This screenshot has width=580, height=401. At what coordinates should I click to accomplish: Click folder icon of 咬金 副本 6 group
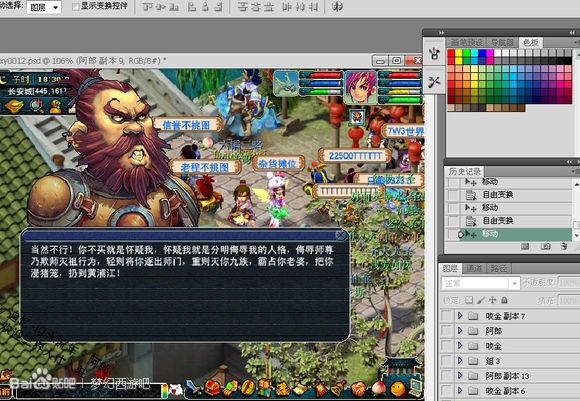point(473,391)
